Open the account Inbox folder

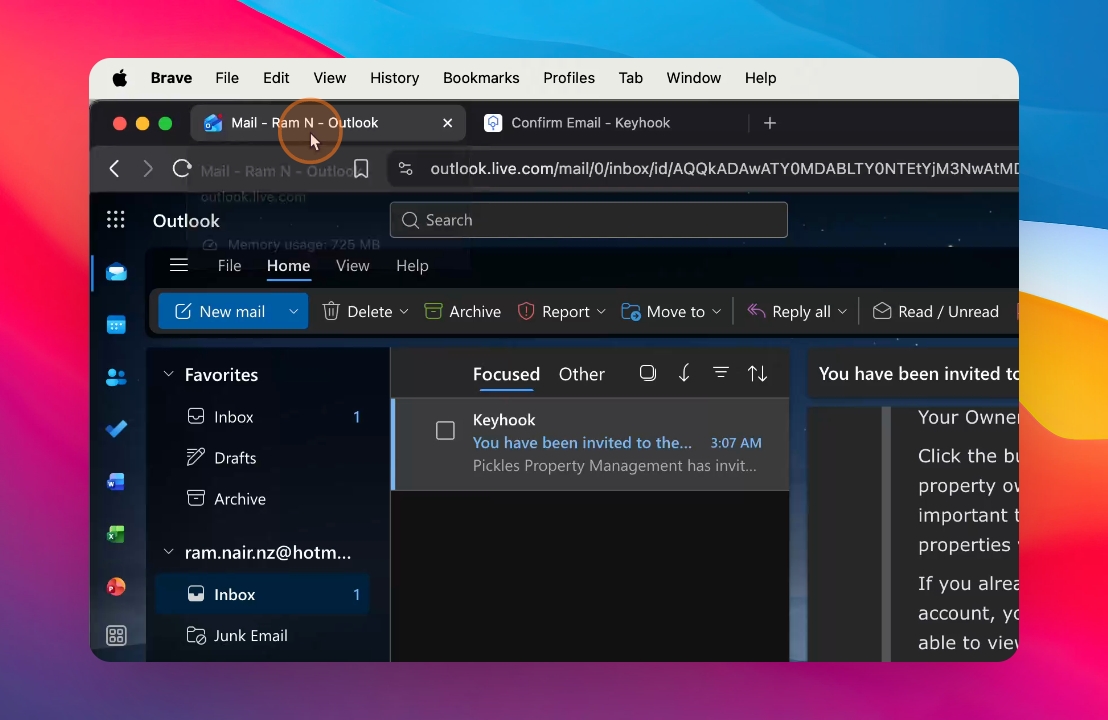(262, 594)
